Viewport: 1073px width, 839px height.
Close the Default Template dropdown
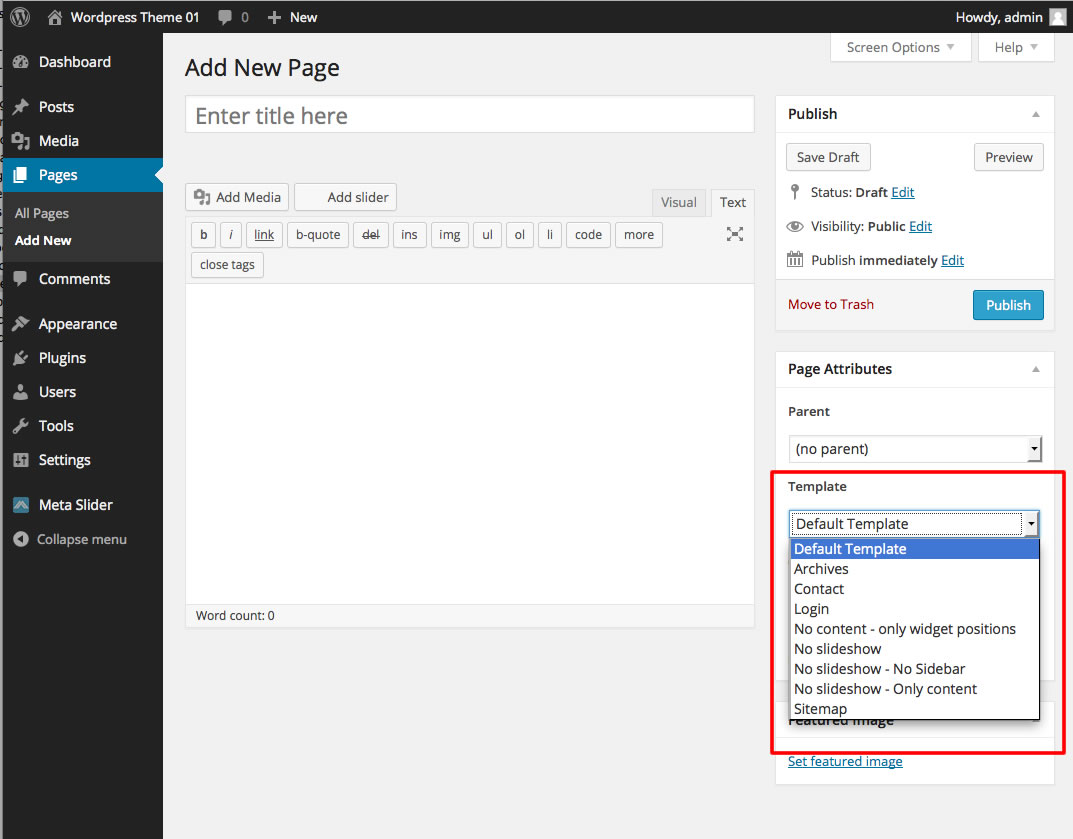914,524
